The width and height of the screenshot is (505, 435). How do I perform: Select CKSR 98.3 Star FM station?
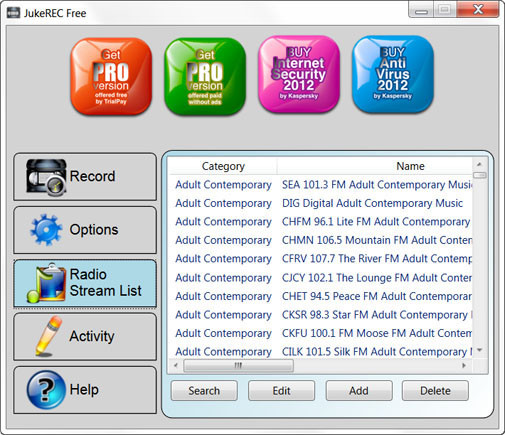coord(377,315)
